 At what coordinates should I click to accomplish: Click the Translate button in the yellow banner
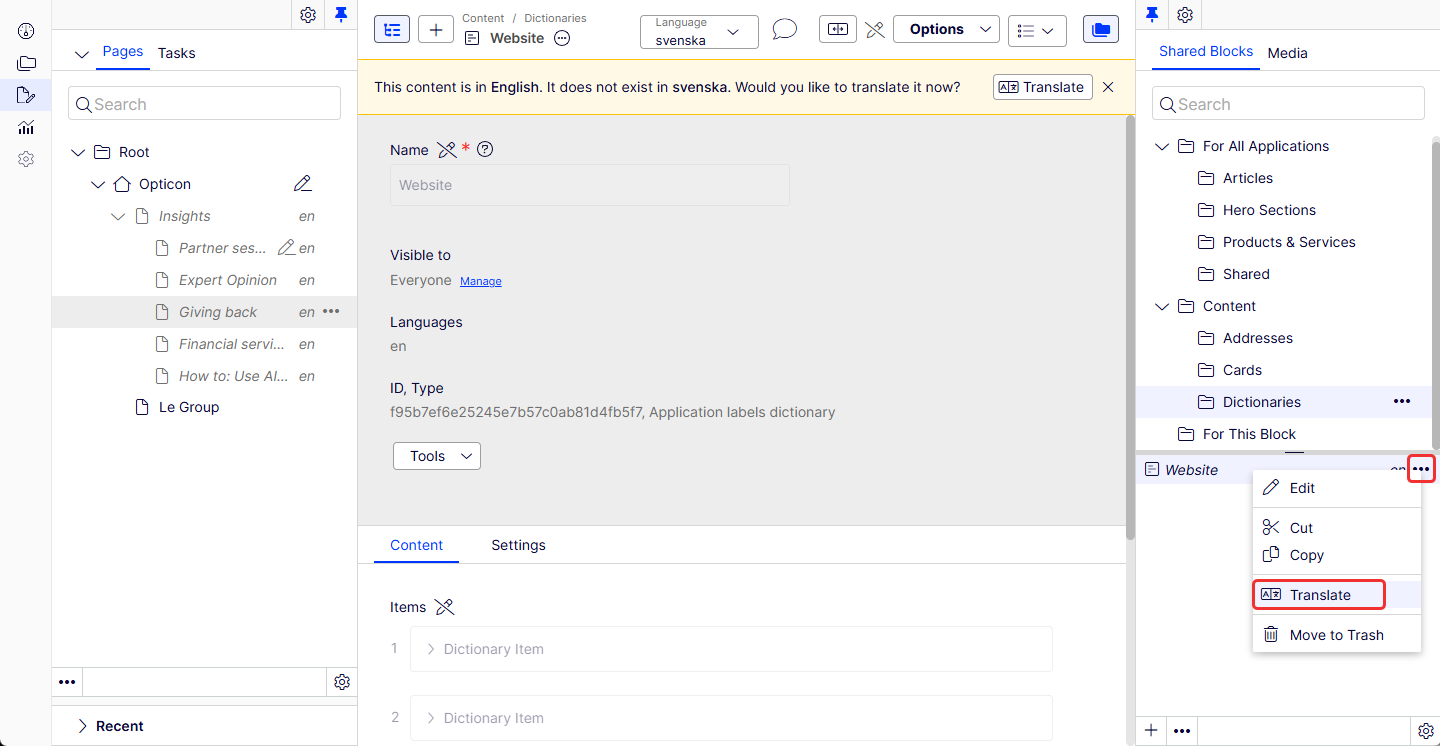[x=1043, y=87]
